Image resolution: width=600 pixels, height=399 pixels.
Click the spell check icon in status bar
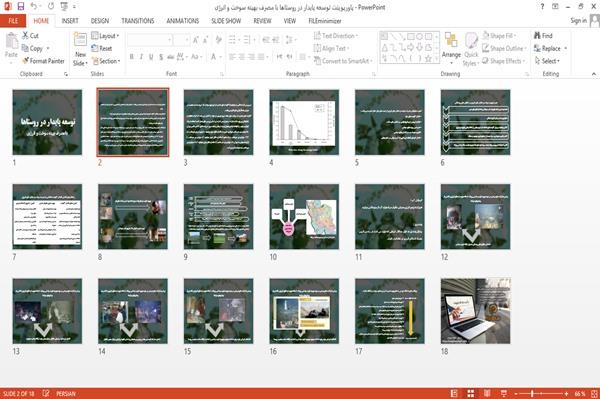(x=46, y=393)
